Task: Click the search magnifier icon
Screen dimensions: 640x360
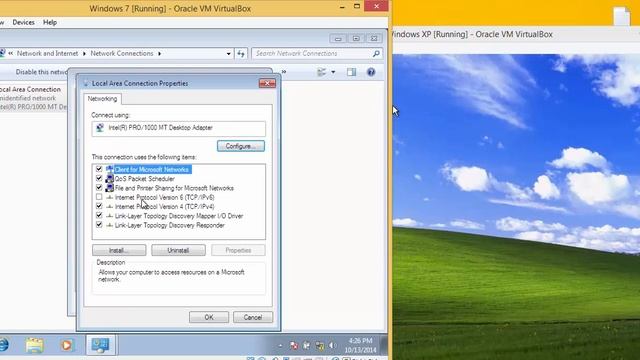Action: point(376,53)
